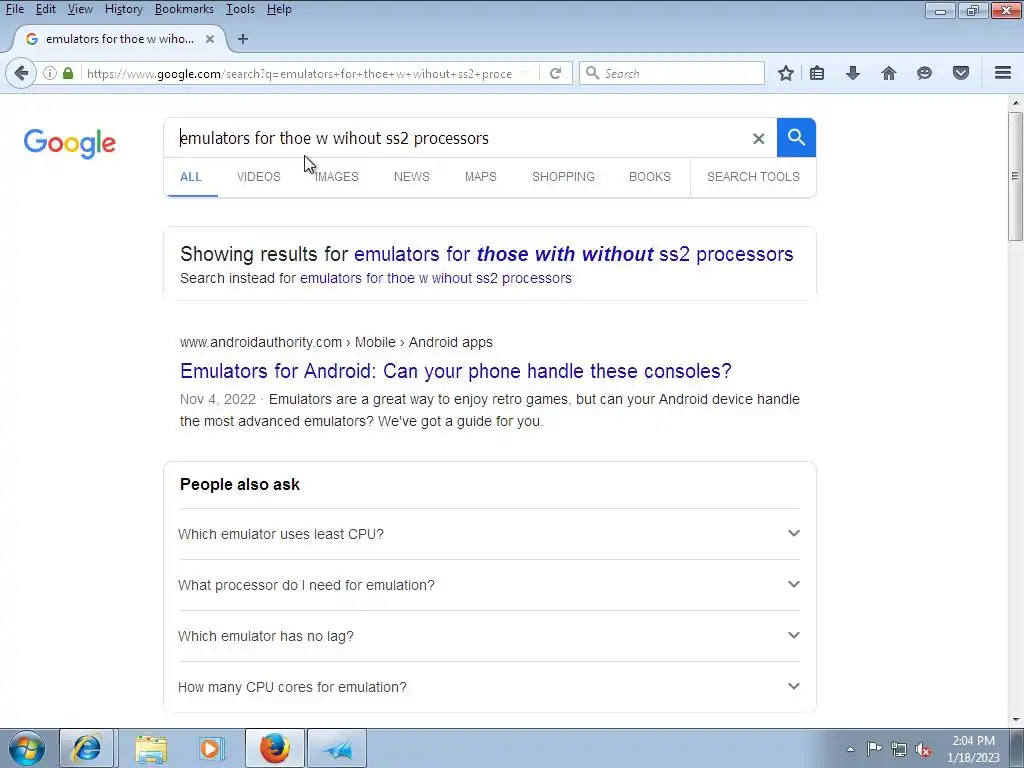1024x768 pixels.
Task: Open the History menu
Action: pos(123,9)
